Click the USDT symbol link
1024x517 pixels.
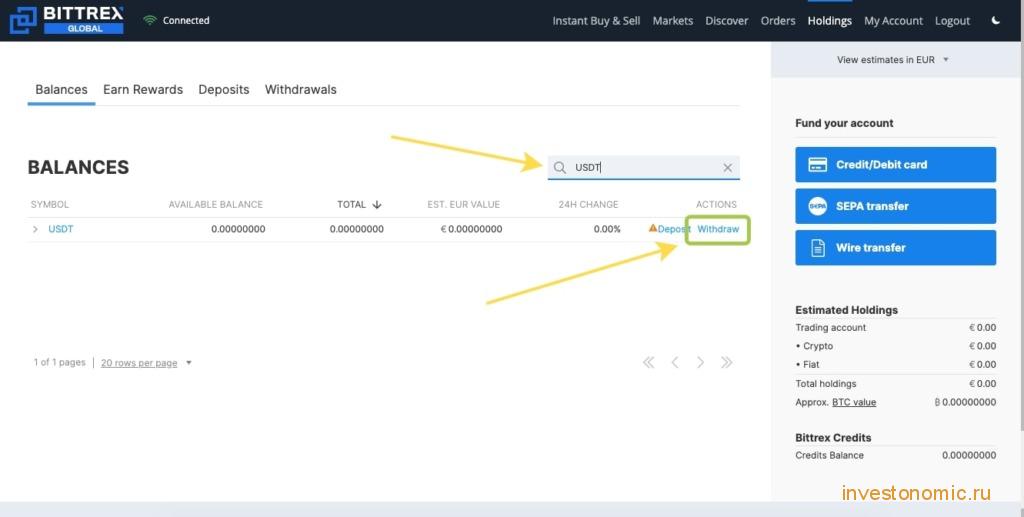[x=61, y=229]
